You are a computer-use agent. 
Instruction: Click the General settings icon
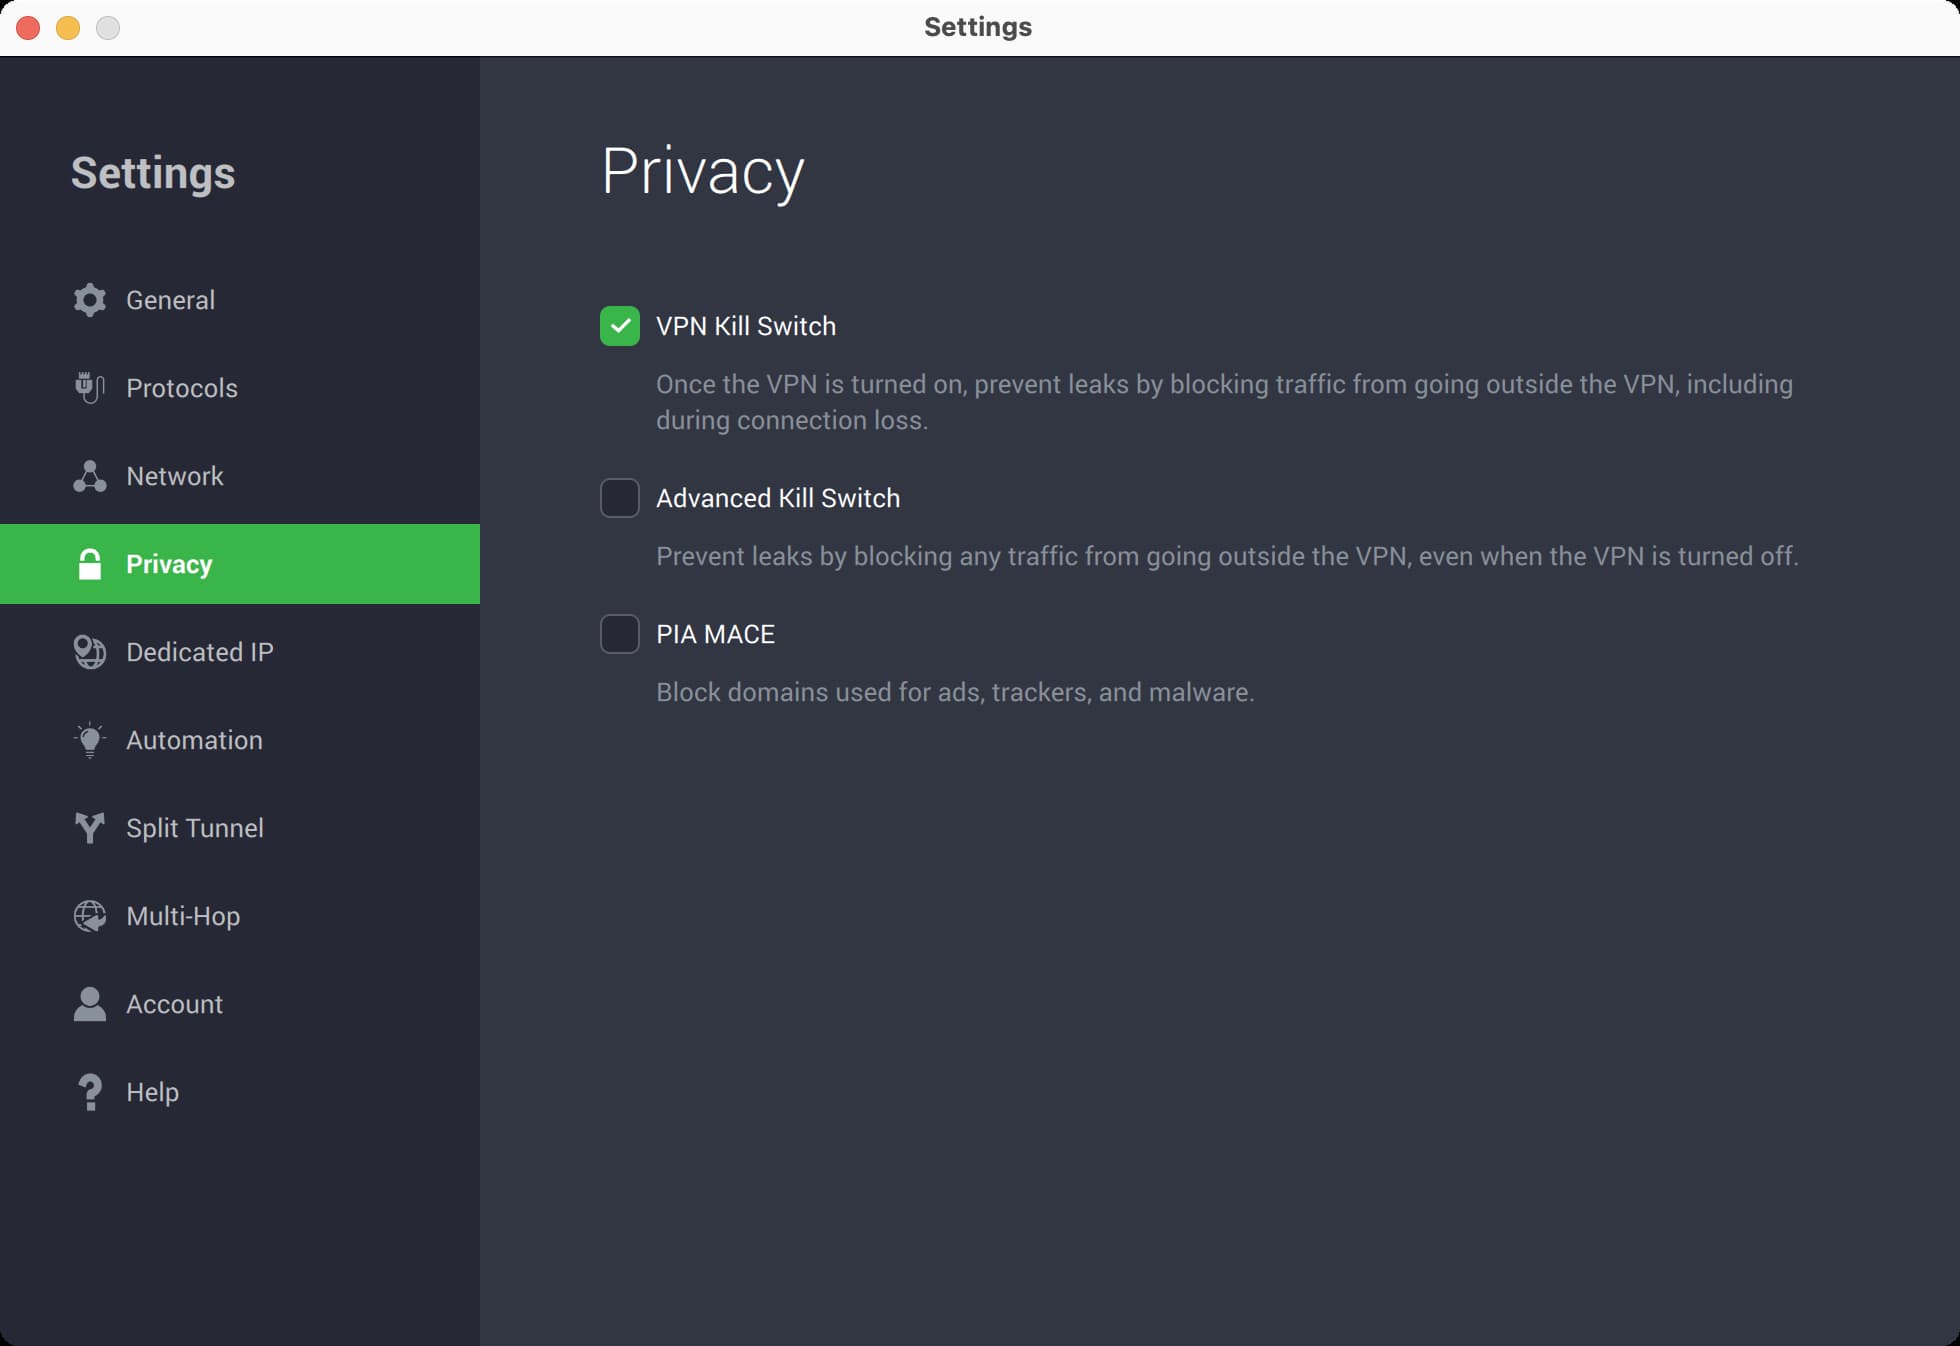point(89,299)
